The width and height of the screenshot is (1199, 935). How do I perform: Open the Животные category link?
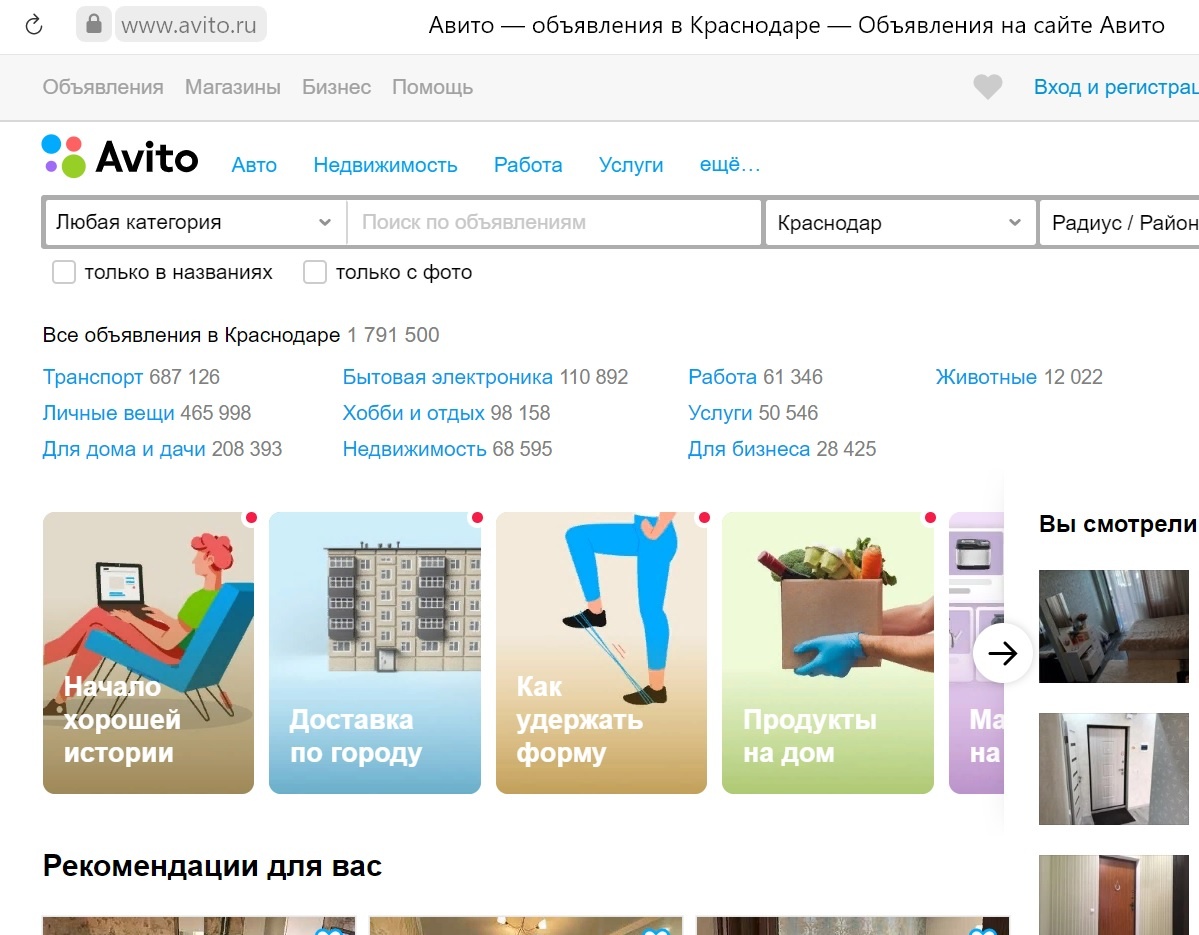(x=986, y=377)
